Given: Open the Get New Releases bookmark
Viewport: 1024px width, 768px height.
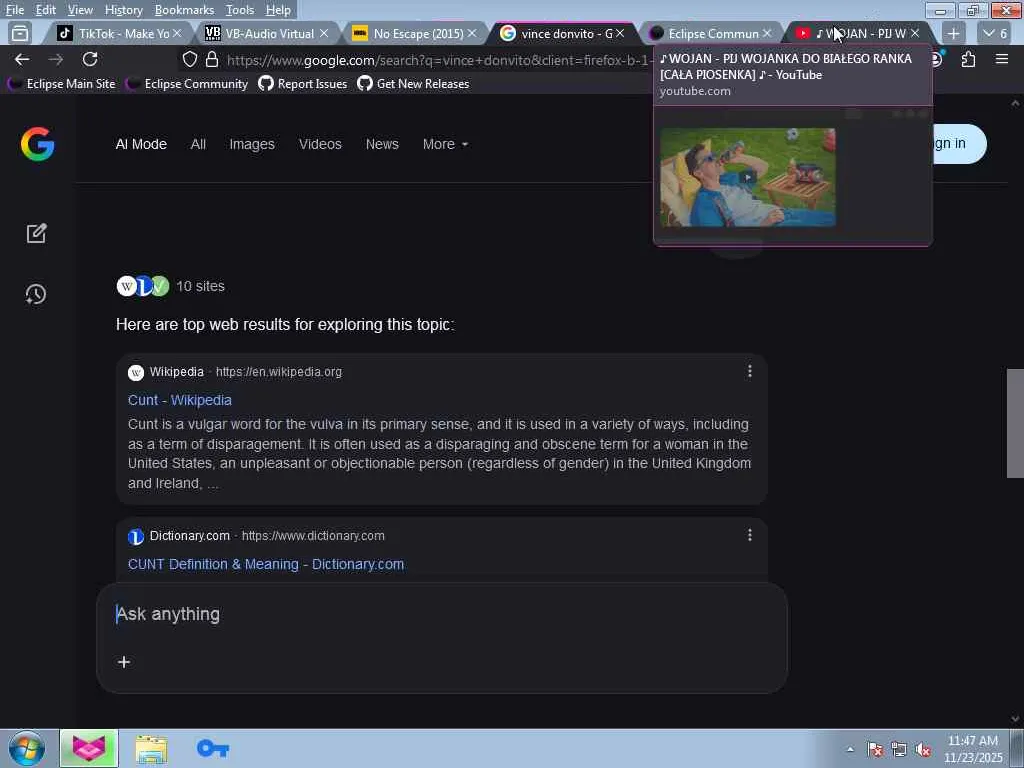Looking at the screenshot, I should tap(413, 84).
